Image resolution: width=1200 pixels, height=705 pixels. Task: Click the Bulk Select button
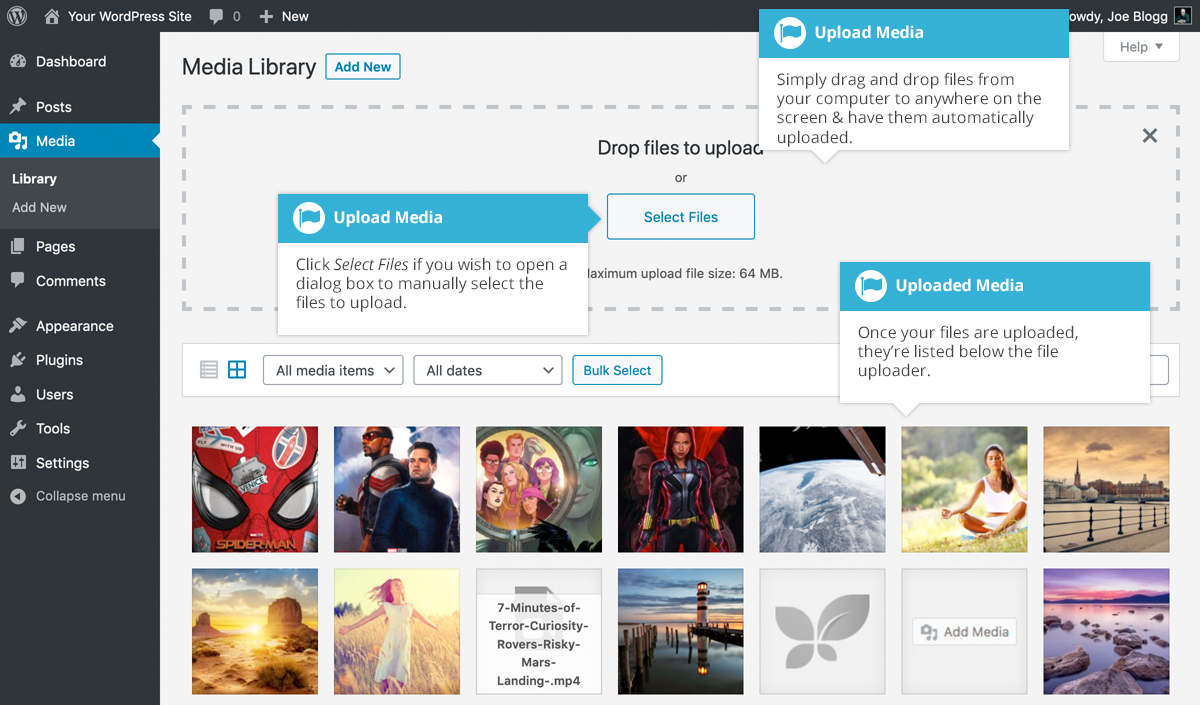tap(617, 370)
